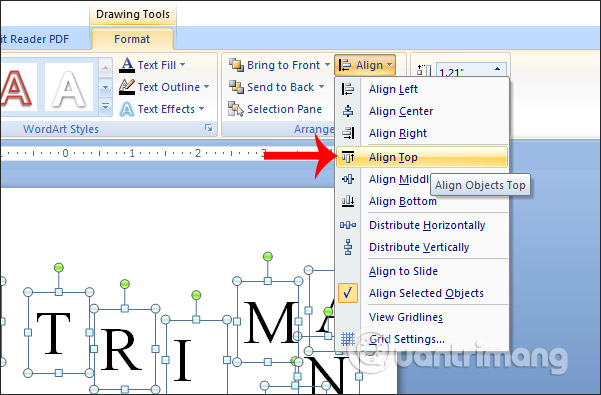Click the Align Left icon
Viewport: 601px width, 395px height.
pyautogui.click(x=348, y=89)
